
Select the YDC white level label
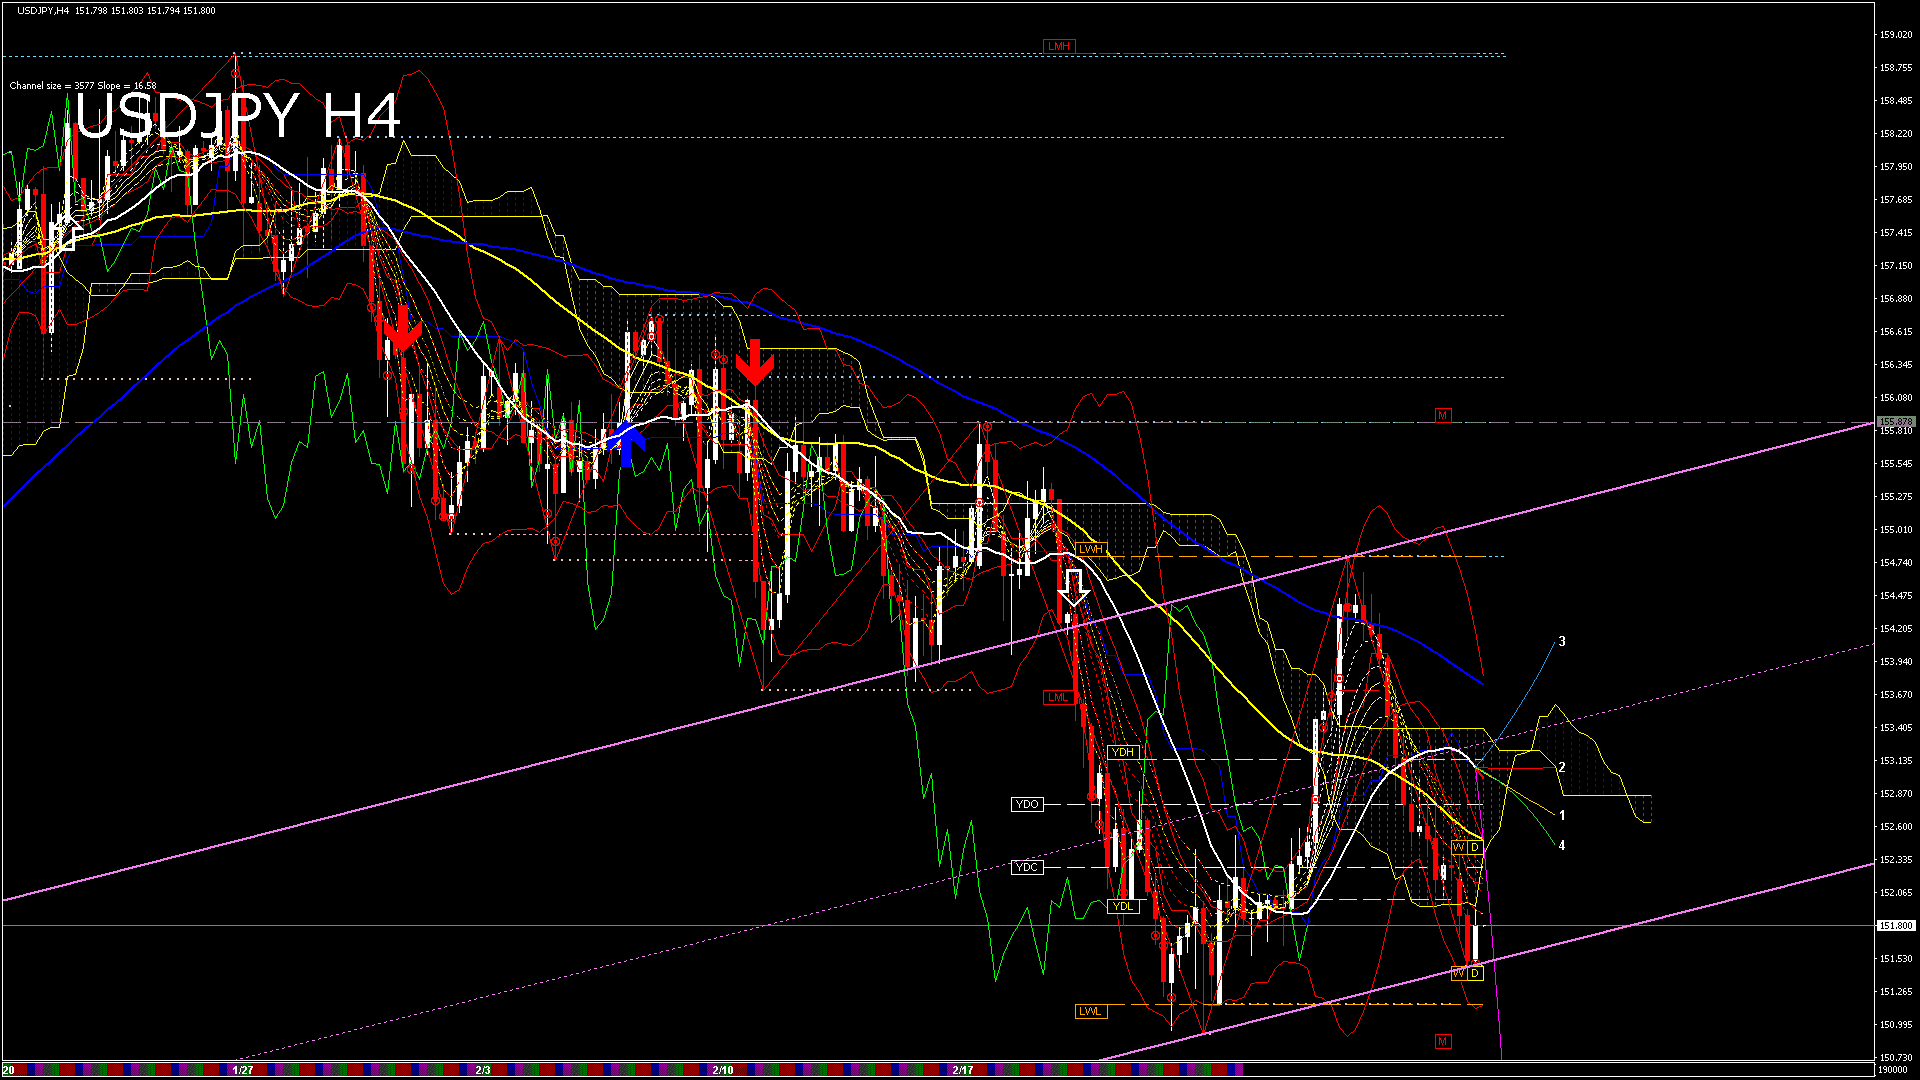coord(1027,867)
